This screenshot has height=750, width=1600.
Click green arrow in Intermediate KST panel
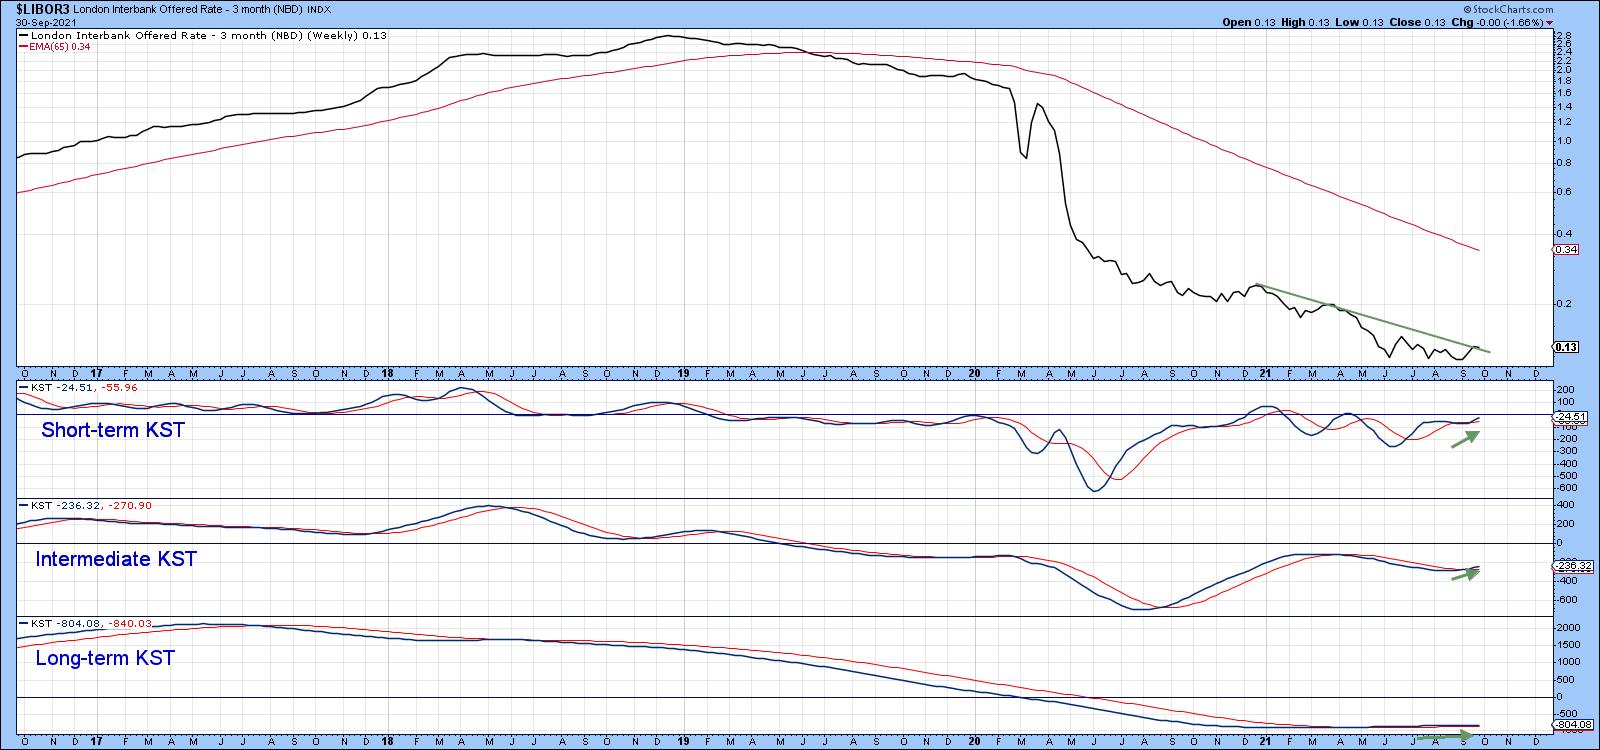[x=1464, y=575]
